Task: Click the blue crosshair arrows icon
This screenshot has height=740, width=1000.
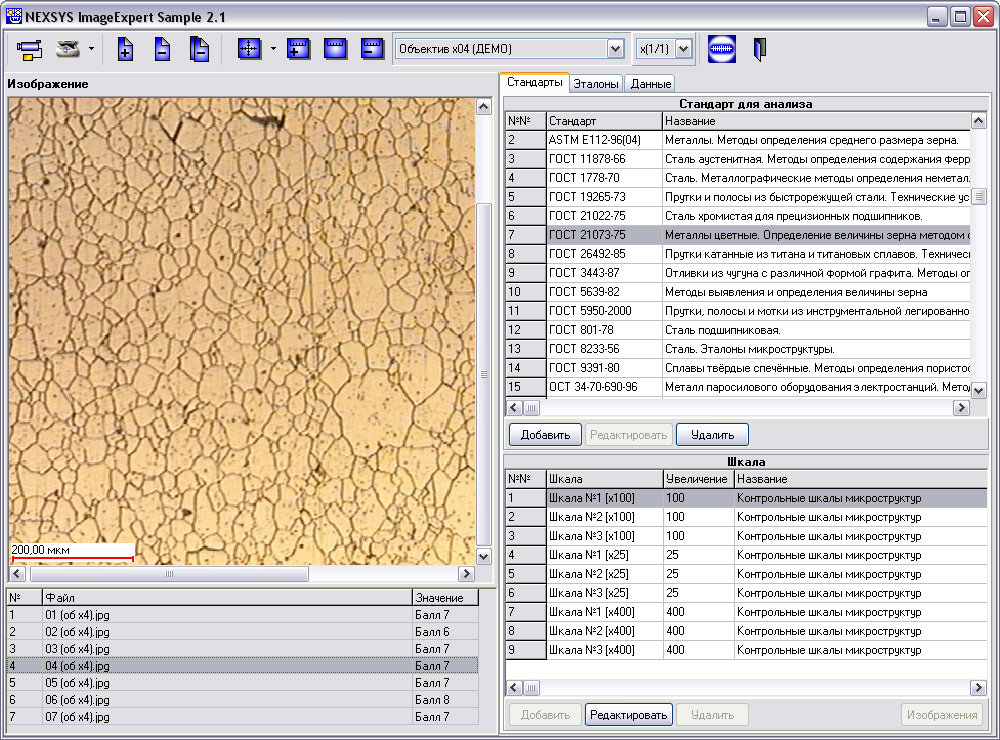Action: pos(249,49)
